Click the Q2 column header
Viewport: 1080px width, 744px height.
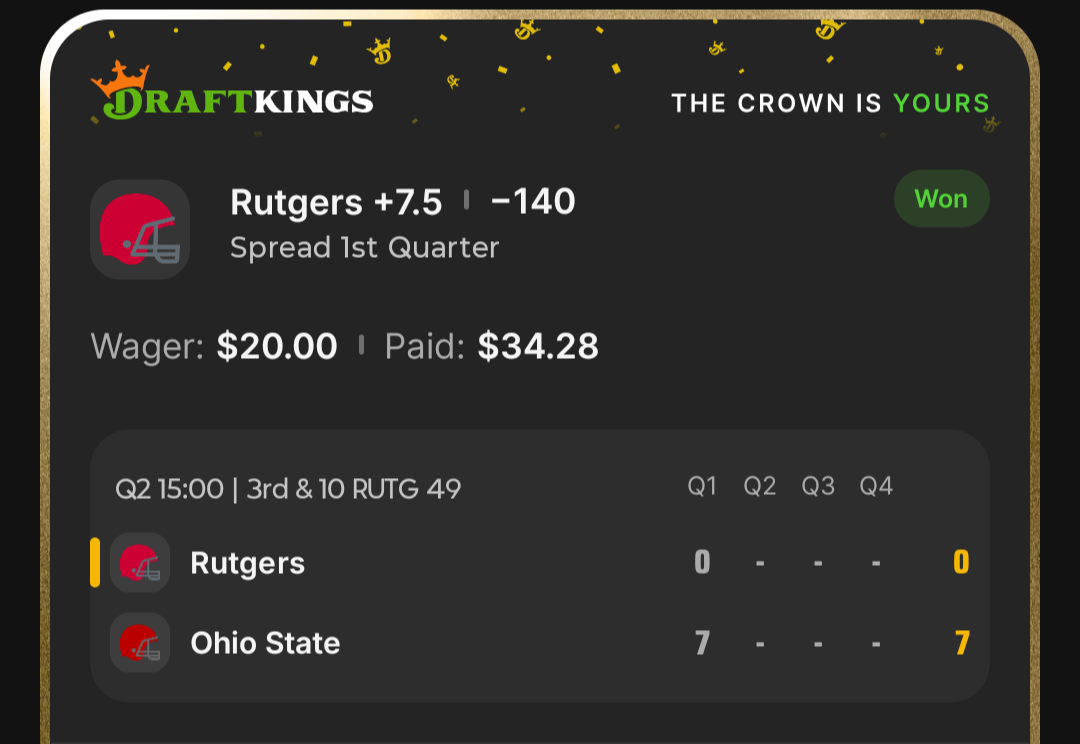(760, 487)
